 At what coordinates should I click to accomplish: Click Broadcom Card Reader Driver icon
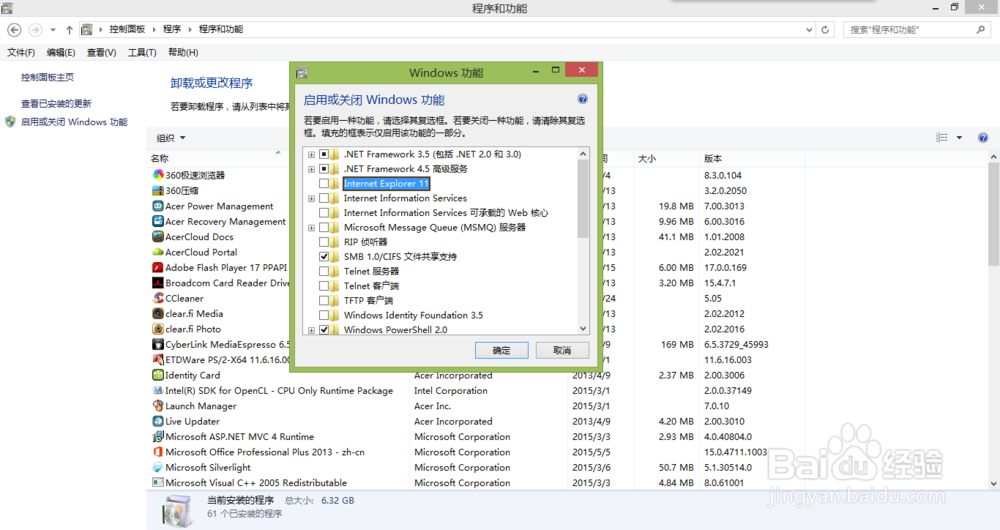[158, 283]
